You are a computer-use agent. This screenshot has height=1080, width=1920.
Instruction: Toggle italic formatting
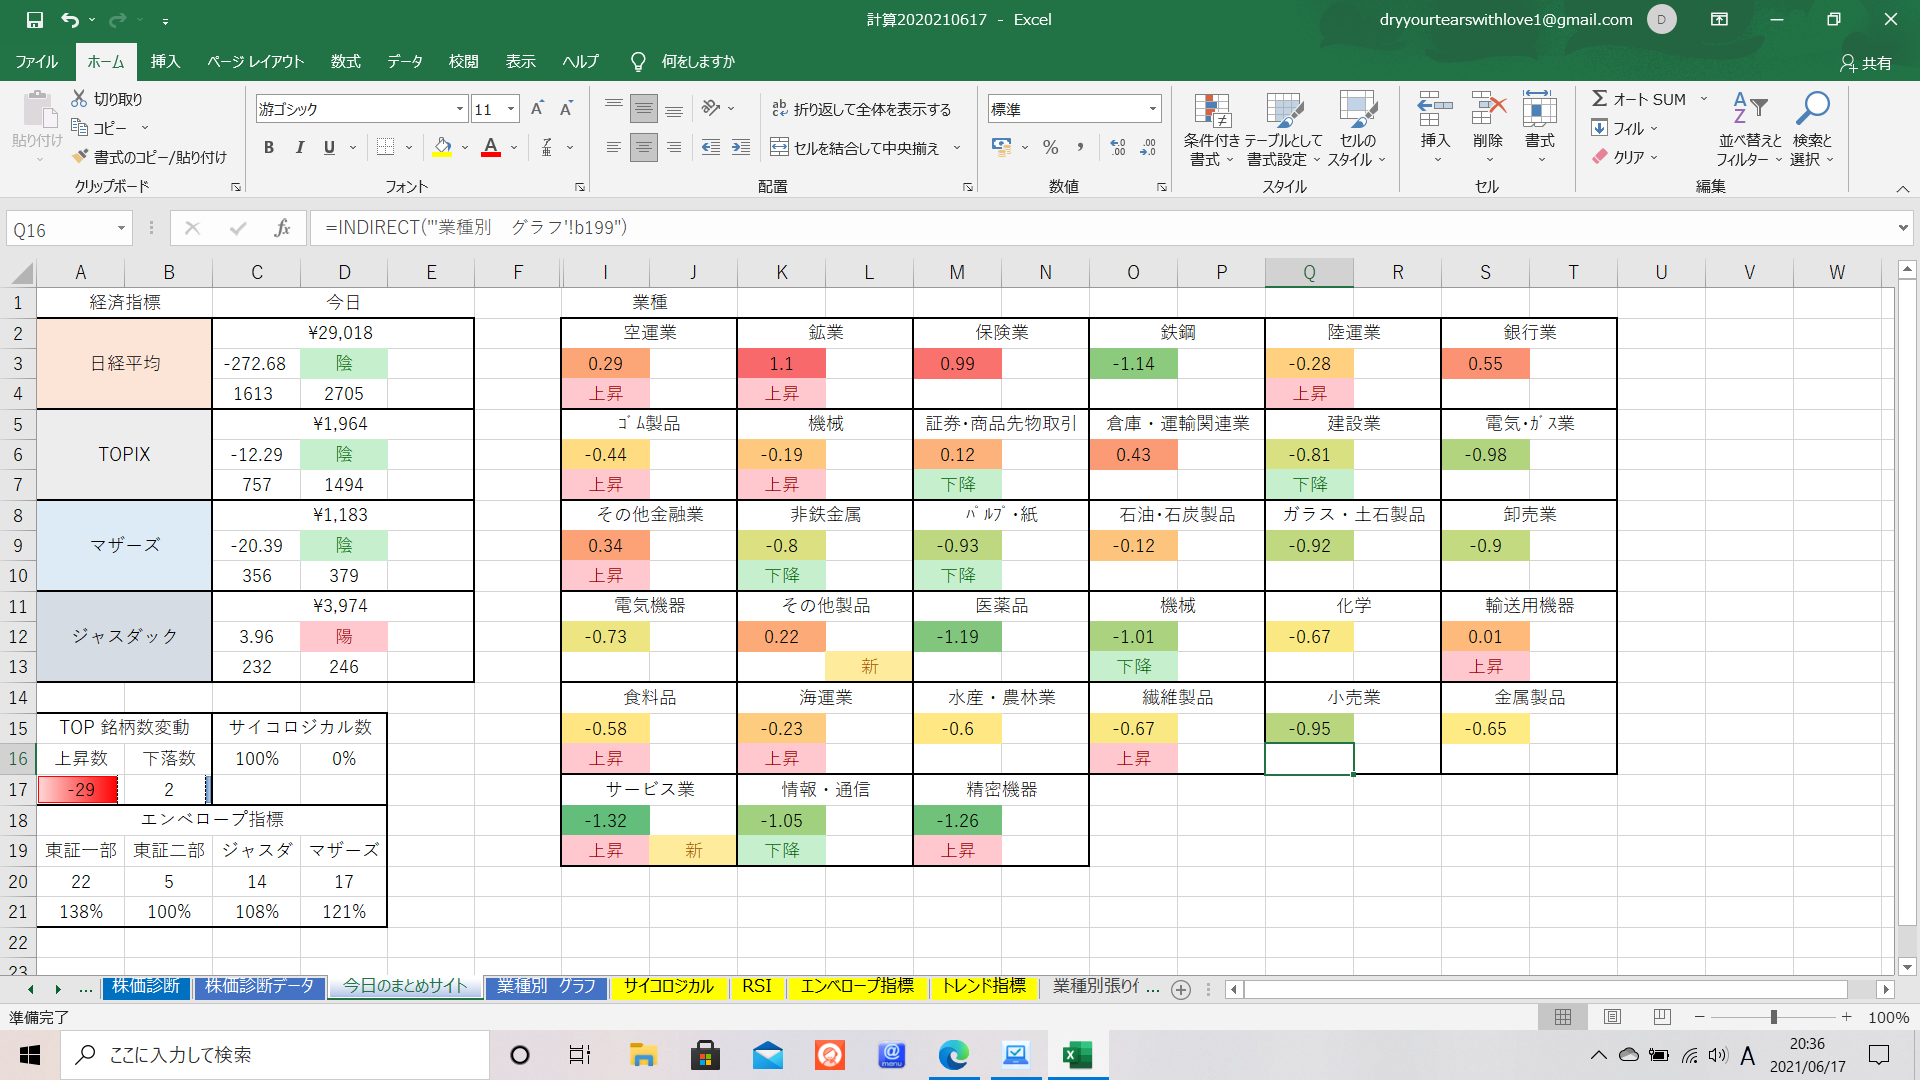[x=299, y=148]
